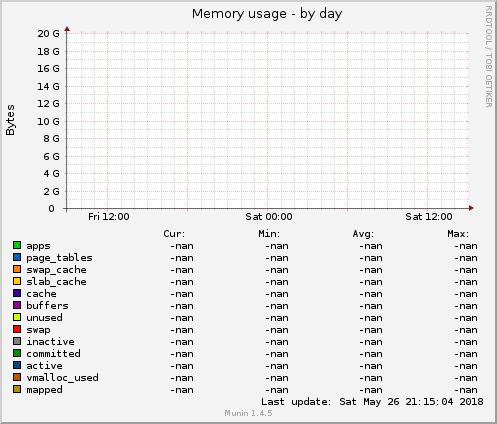This screenshot has width=497, height=424.
Task: Click the 'active' legend label
Action: click(x=44, y=366)
